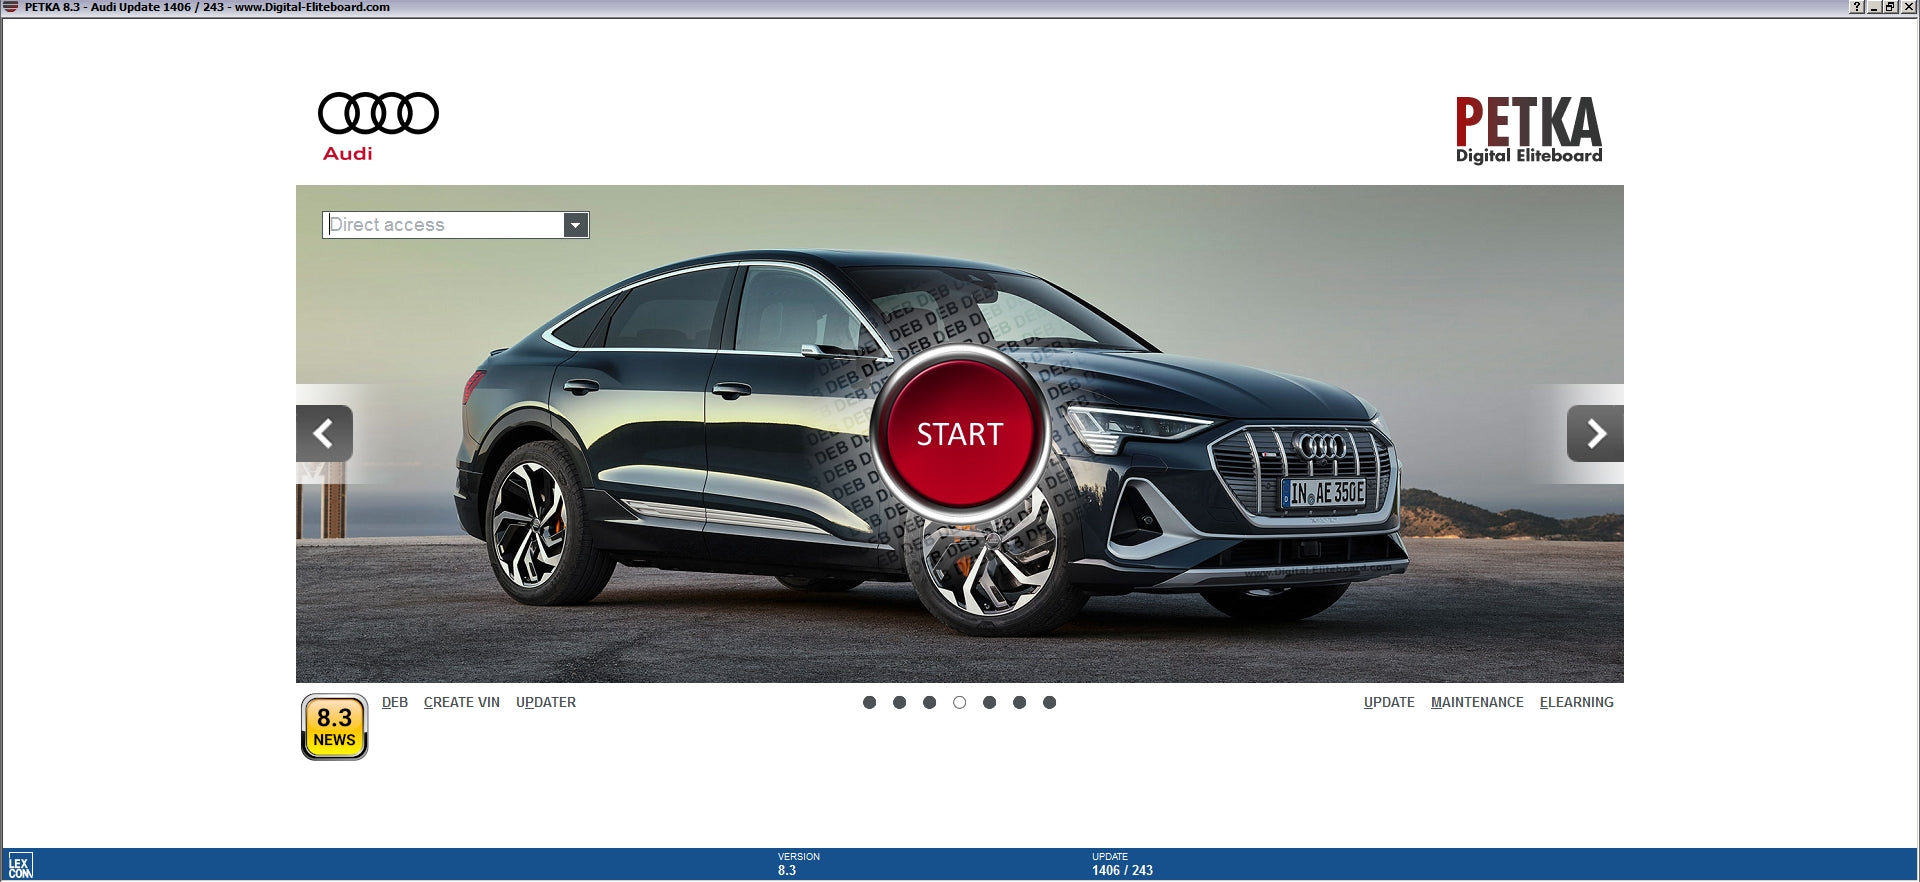Open the 8.3 NEWS badge

[x=334, y=727]
